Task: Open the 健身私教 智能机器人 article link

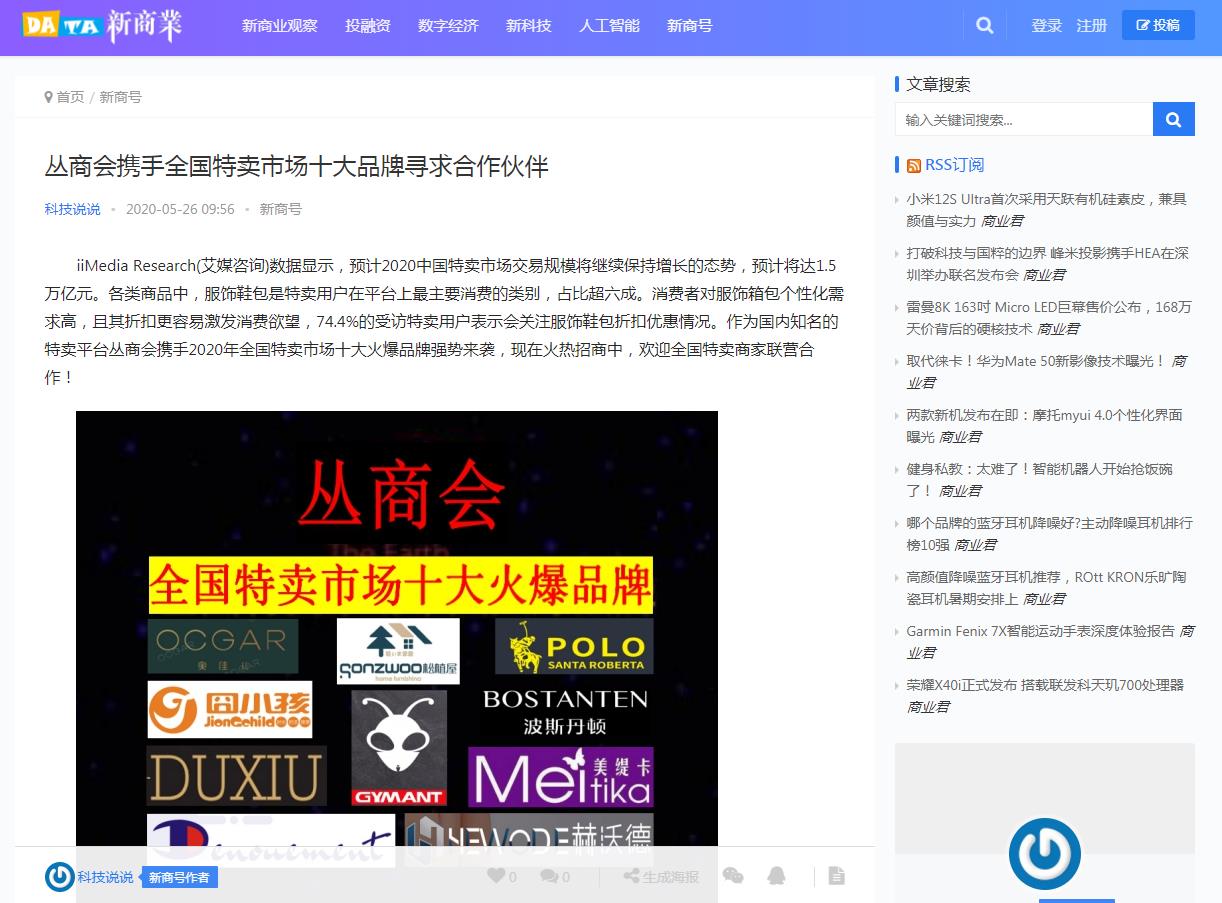Action: 1039,480
